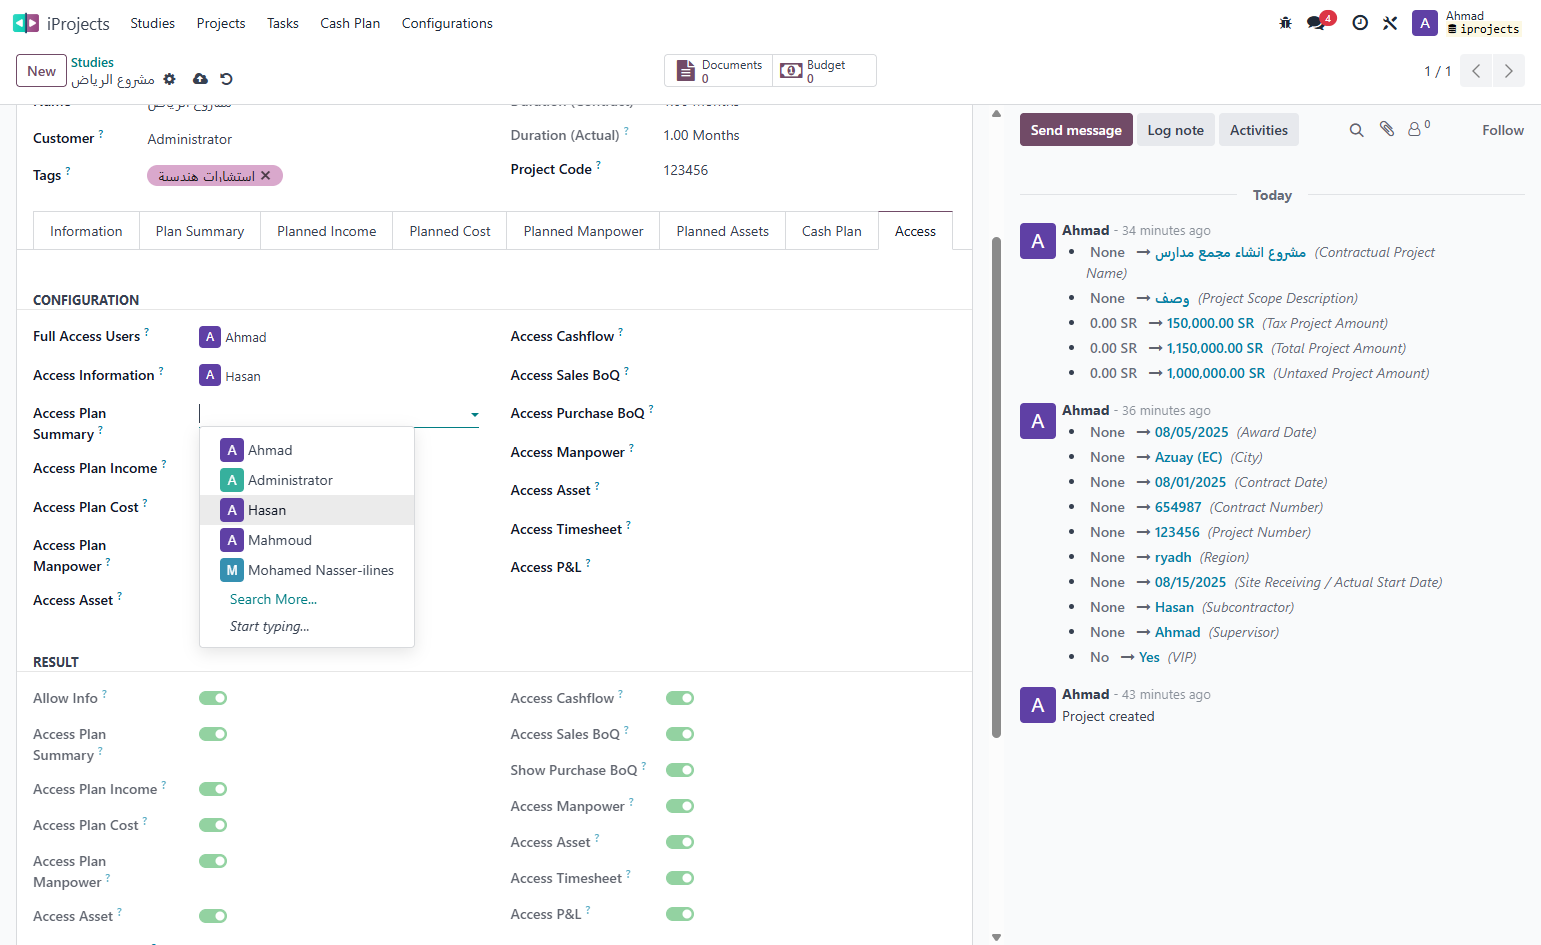
Task: Toggle the Allow Info switch
Action: click(x=213, y=698)
